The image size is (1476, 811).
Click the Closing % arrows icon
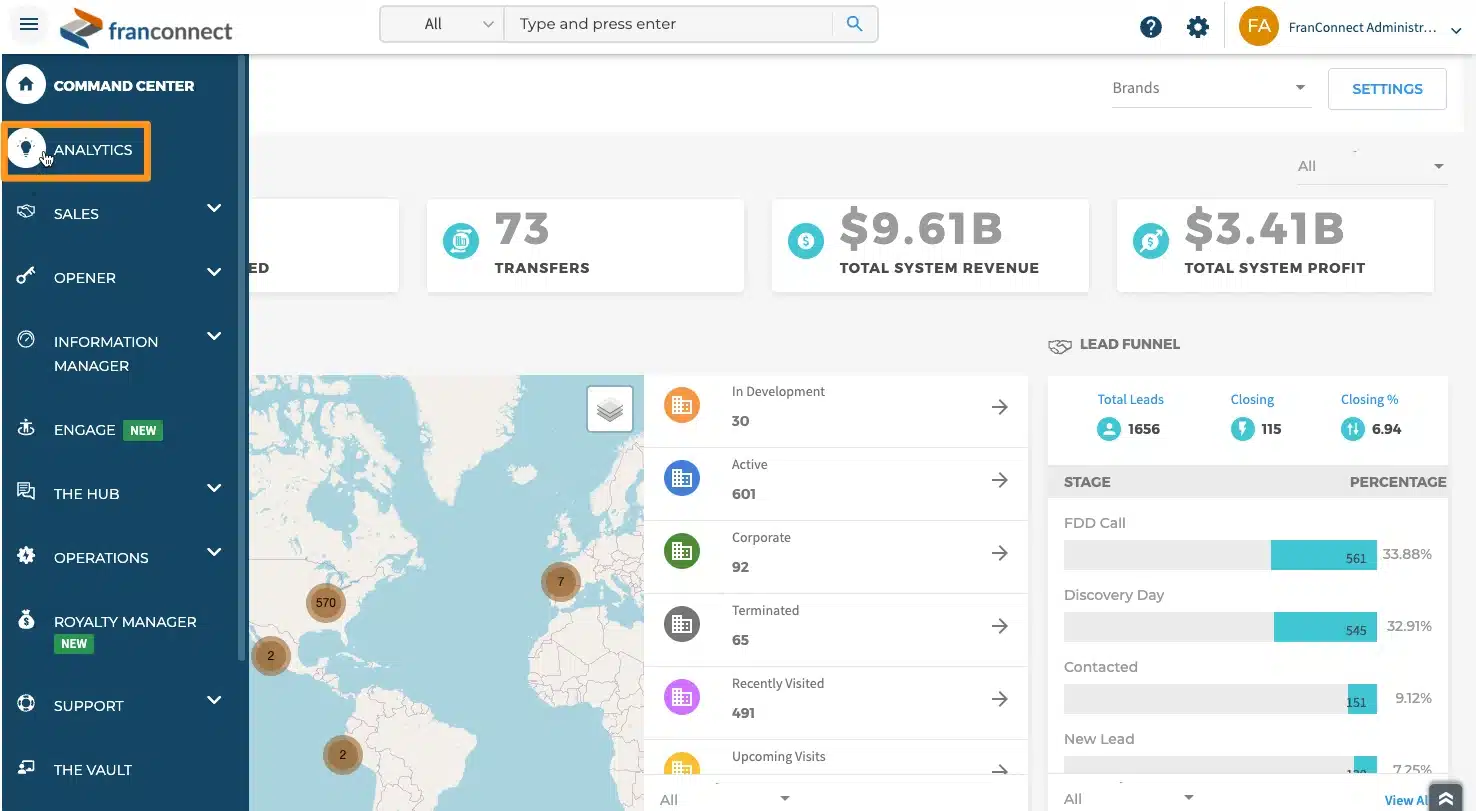tap(1352, 429)
